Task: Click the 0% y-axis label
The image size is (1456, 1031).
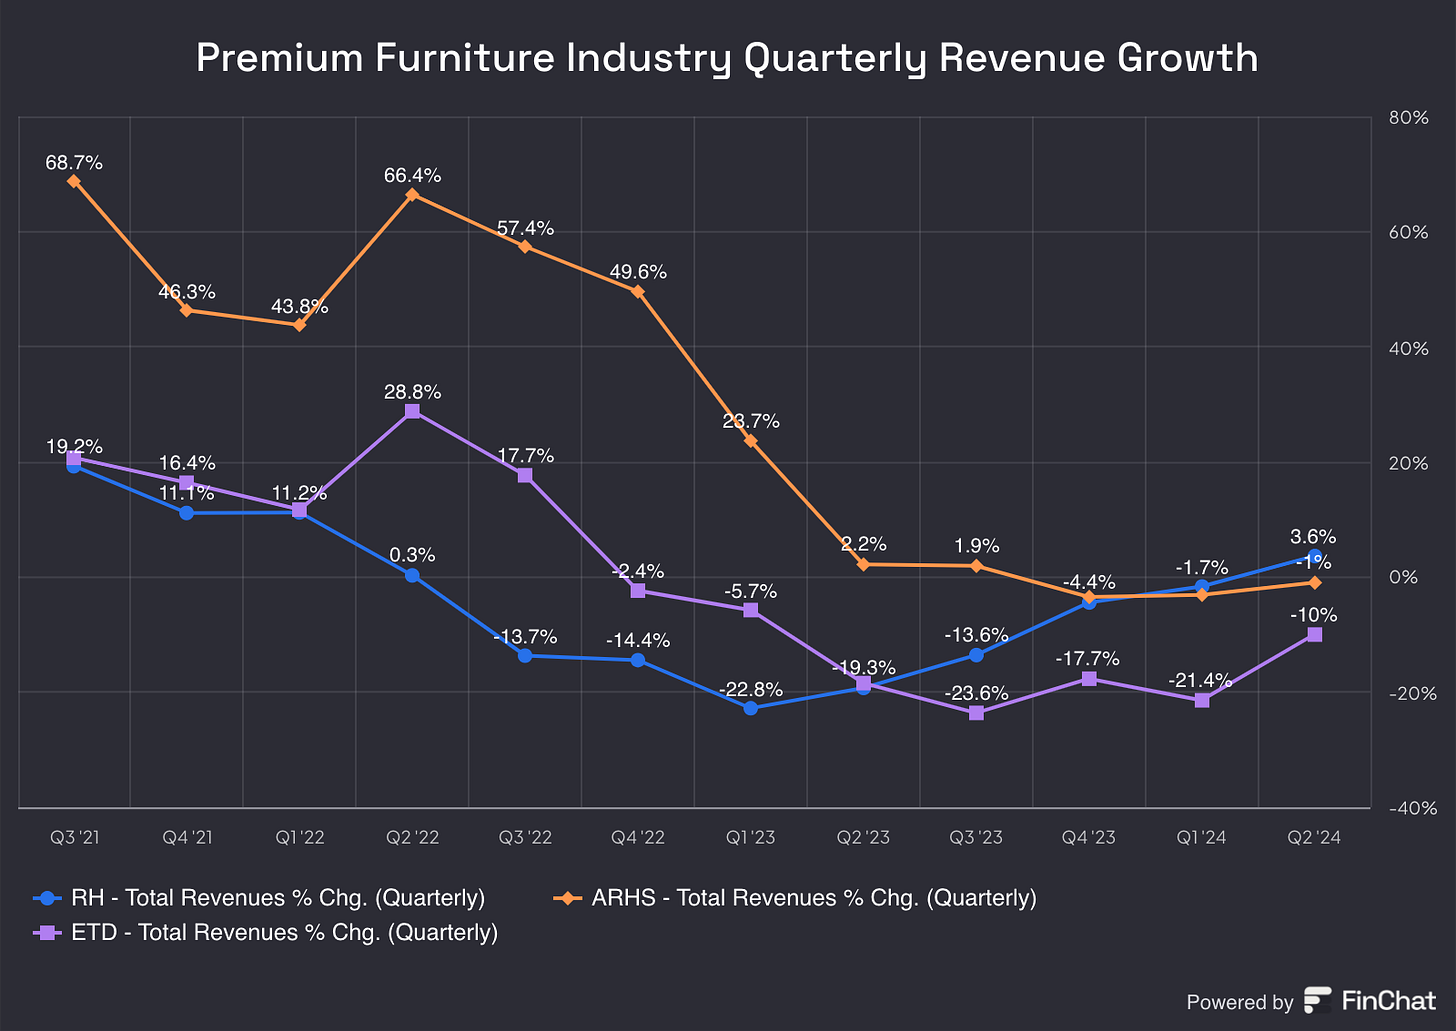Action: pos(1404,577)
